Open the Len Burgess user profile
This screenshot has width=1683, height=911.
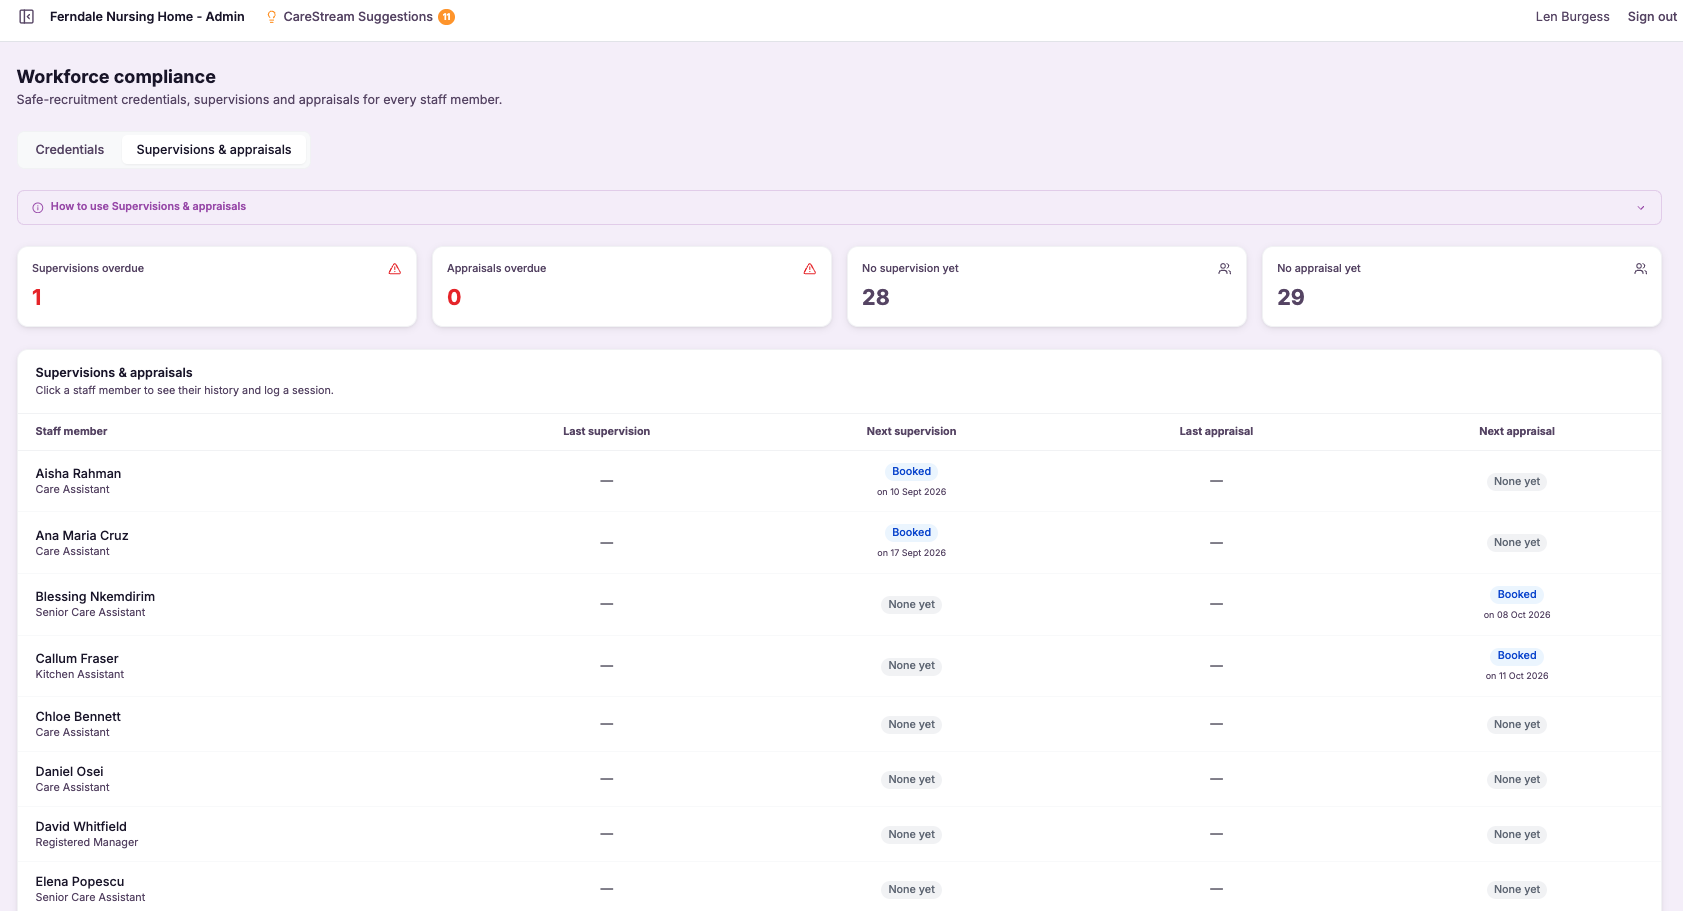click(1572, 17)
